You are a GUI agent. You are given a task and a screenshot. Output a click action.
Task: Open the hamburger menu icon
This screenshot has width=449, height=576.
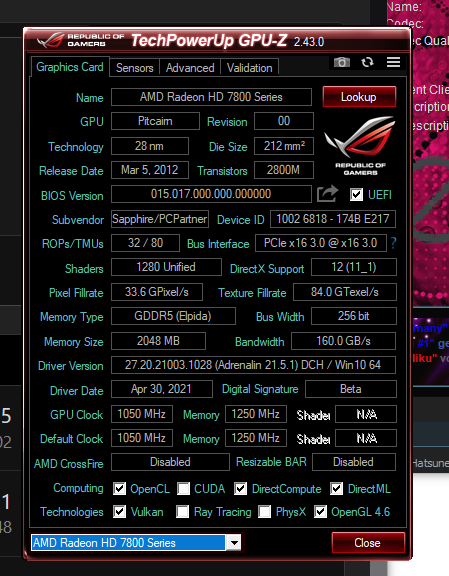pos(393,62)
